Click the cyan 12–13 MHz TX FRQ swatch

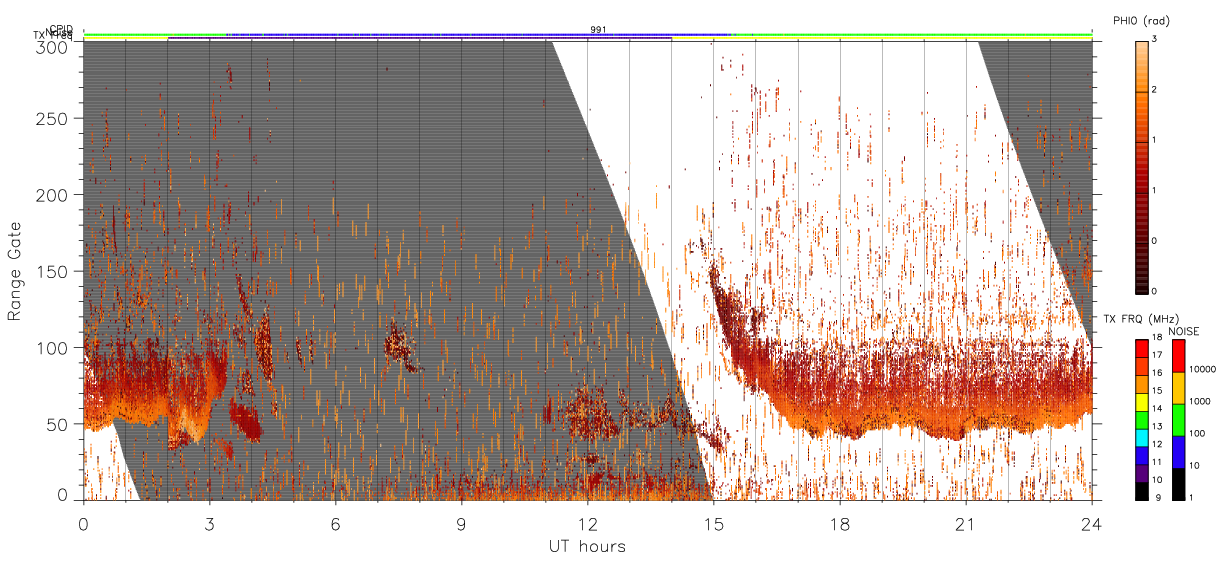(1142, 437)
